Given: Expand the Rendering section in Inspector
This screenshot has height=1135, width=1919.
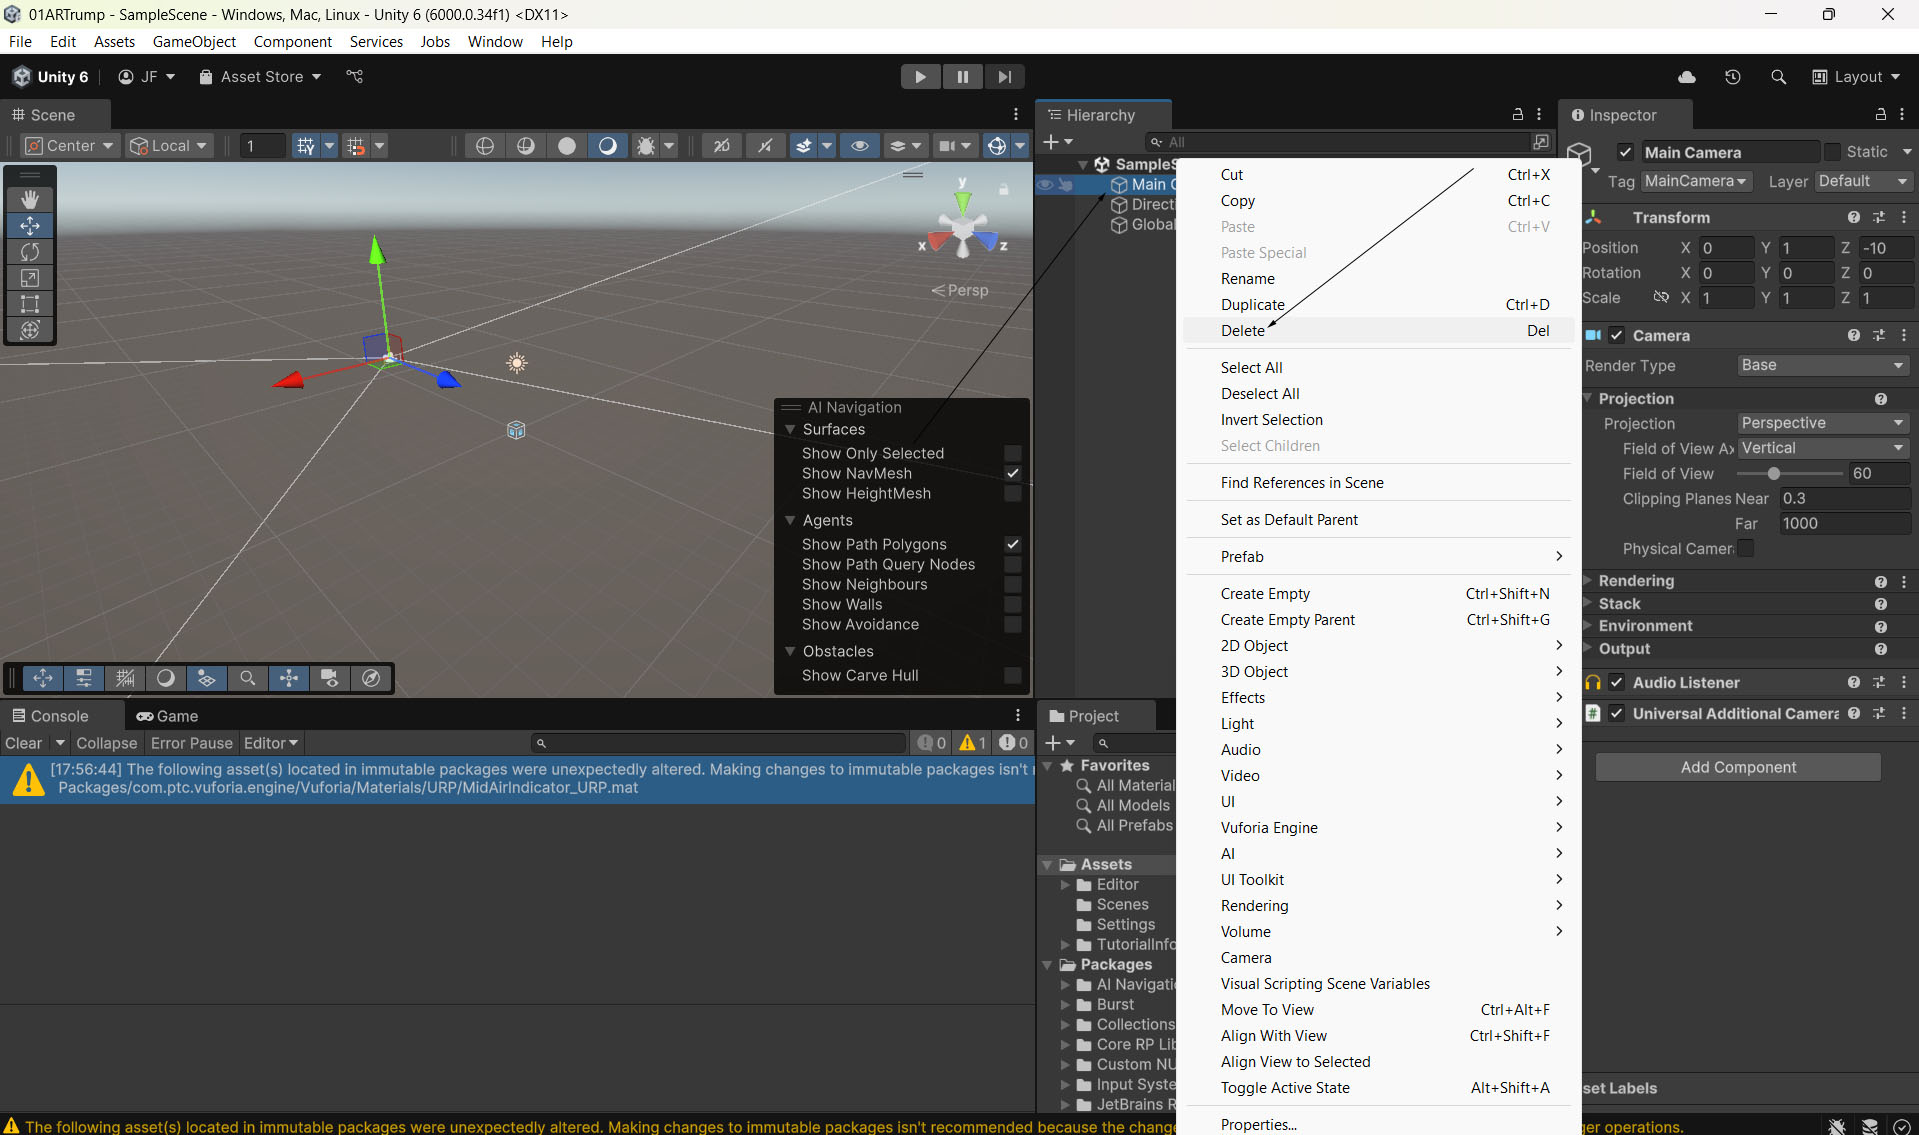Looking at the screenshot, I should click(x=1636, y=581).
